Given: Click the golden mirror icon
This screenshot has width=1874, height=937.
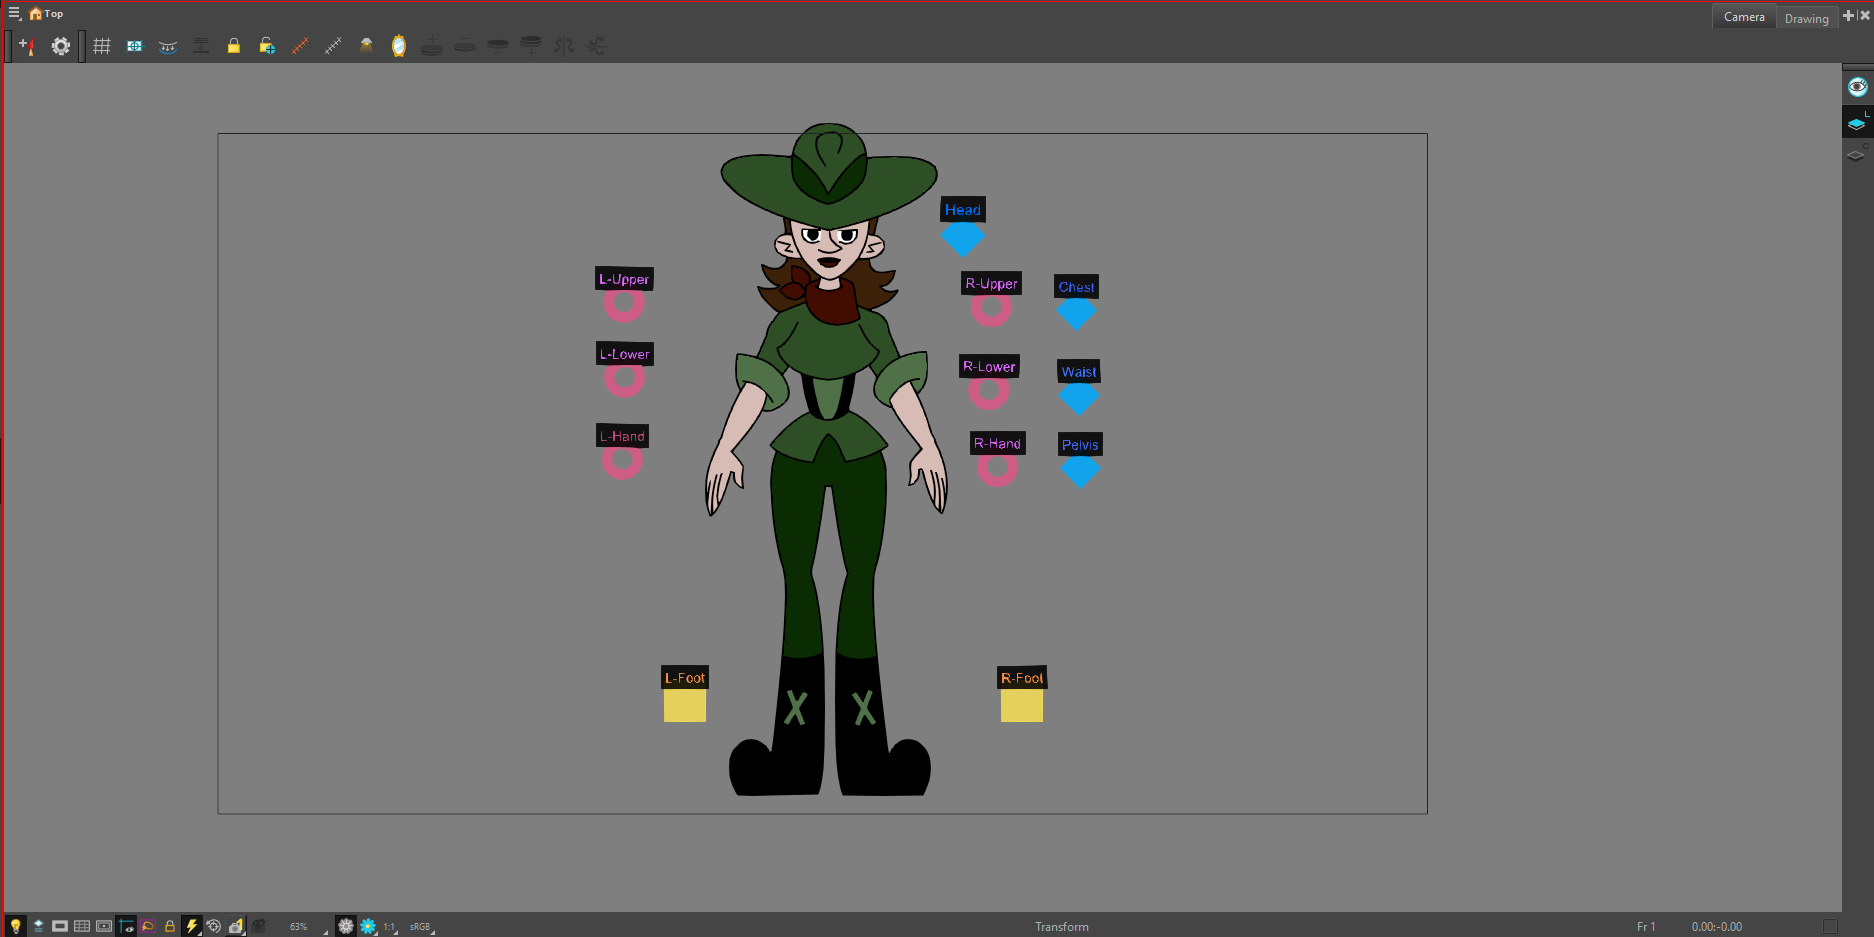Looking at the screenshot, I should [x=399, y=46].
